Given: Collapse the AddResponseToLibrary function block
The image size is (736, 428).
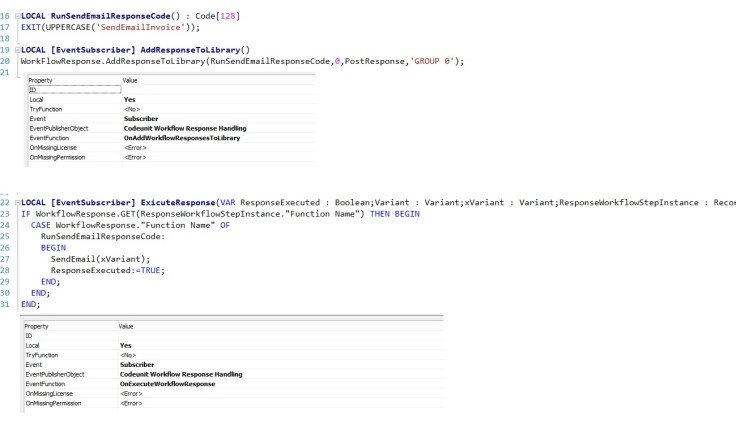Looking at the screenshot, I should coord(16,49).
